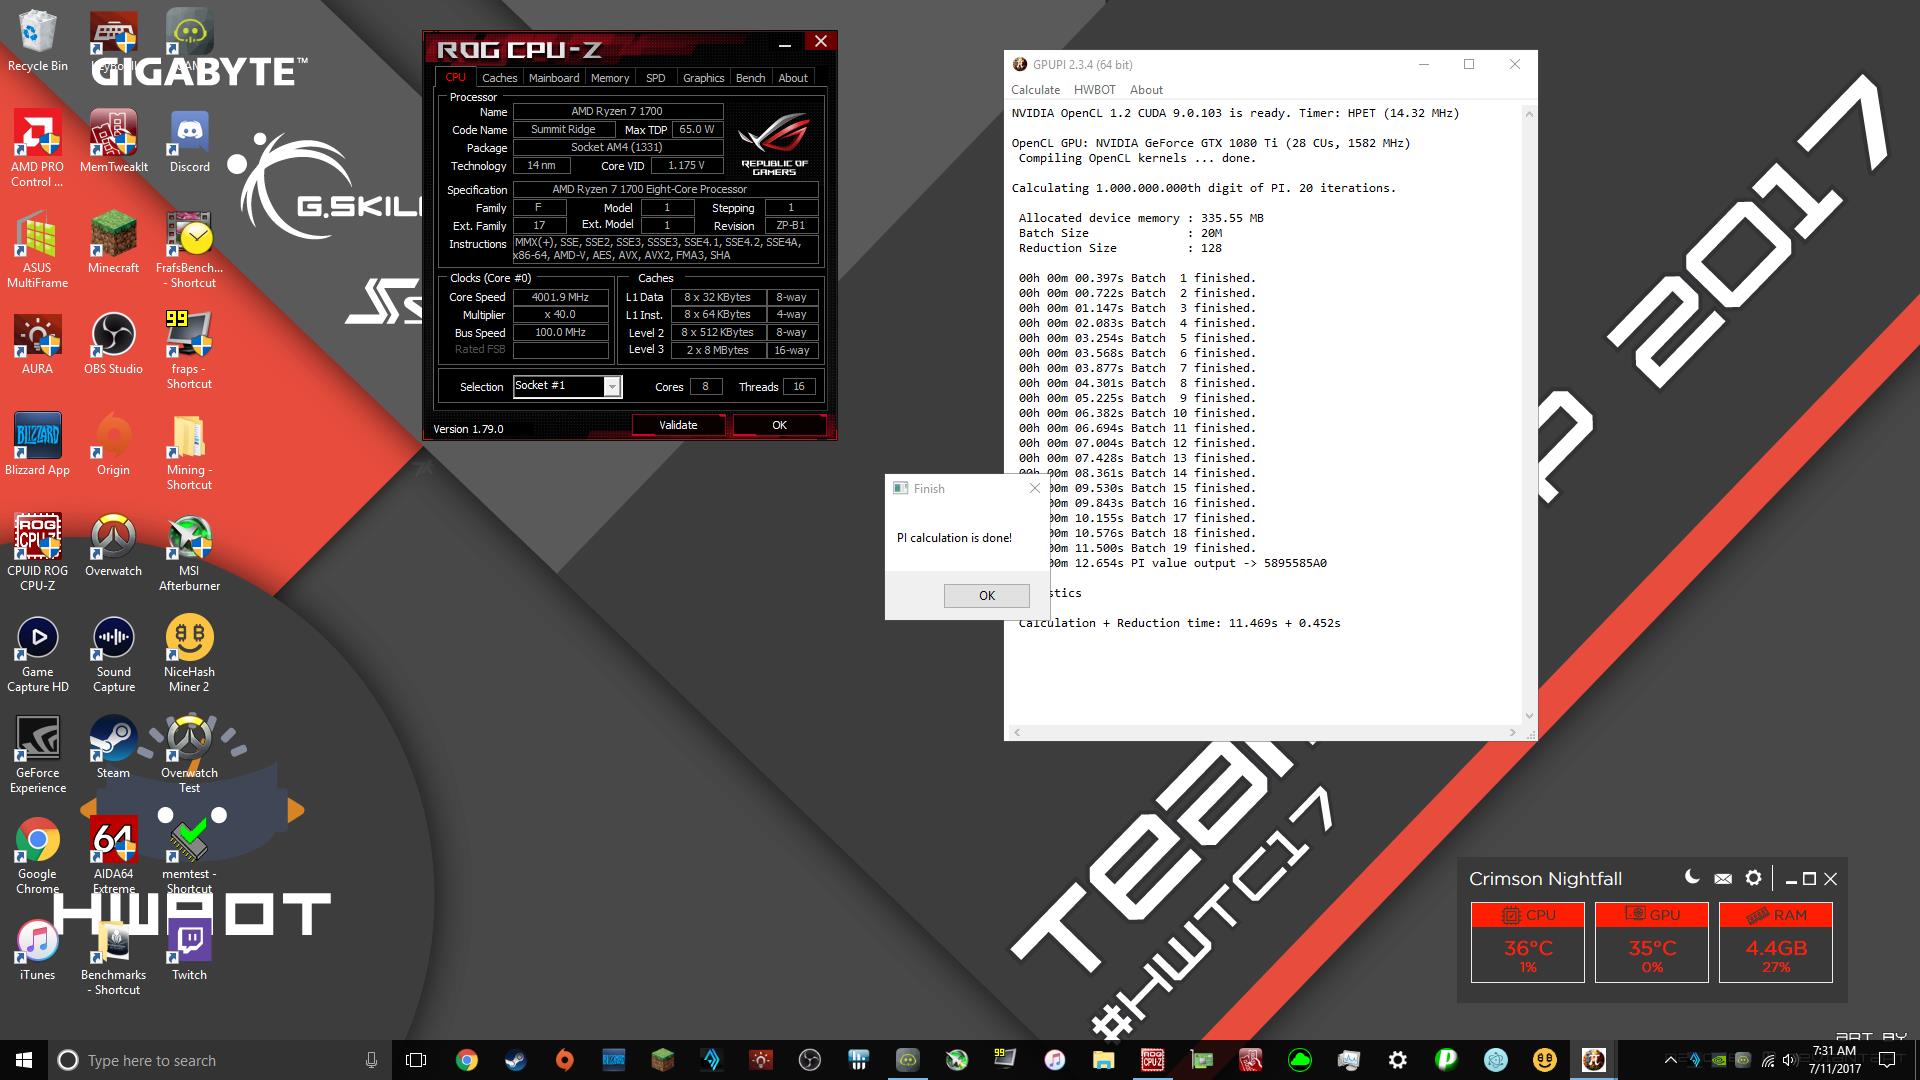Open Sound Capture desktop icon
The width and height of the screenshot is (1920, 1080).
coord(113,654)
